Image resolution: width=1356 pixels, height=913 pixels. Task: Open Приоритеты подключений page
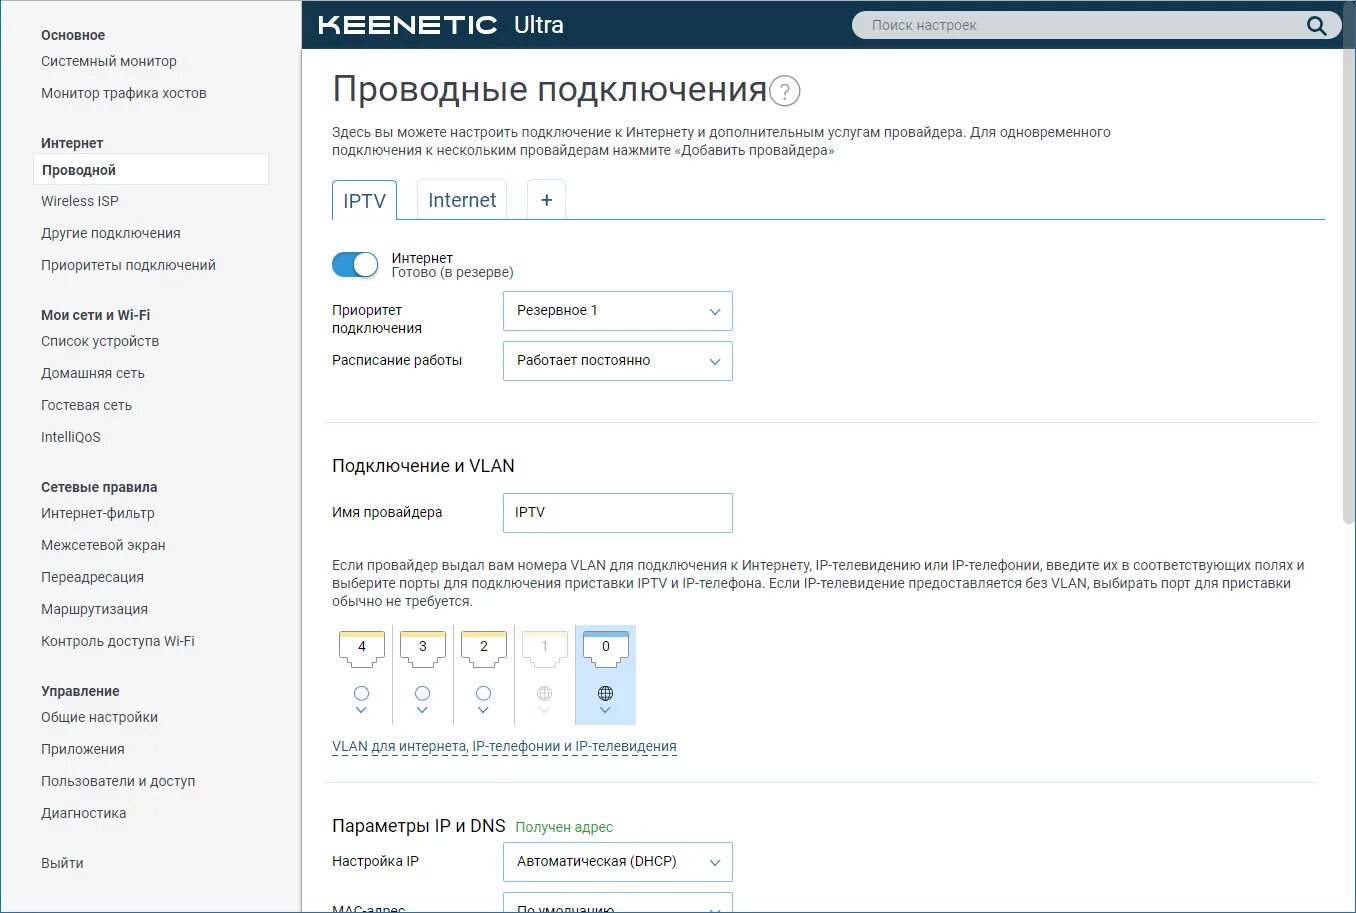[x=128, y=265]
